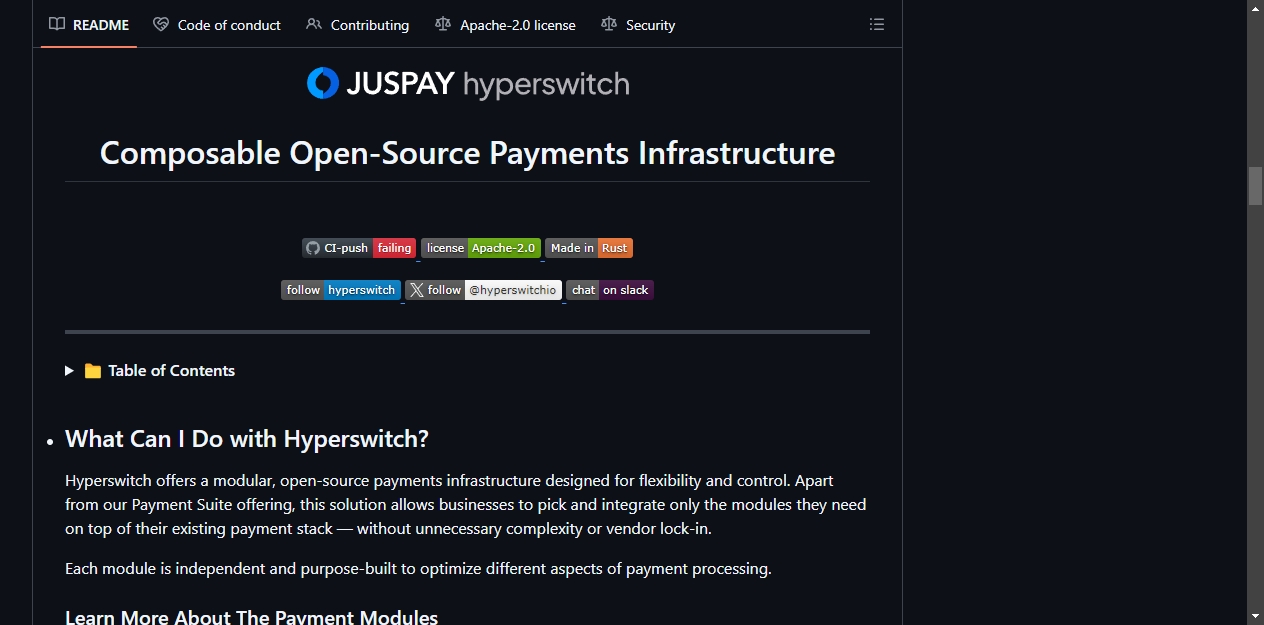1264x625 pixels.
Task: Click the JUSPAY hyperswitch logo text
Action: coord(488,84)
